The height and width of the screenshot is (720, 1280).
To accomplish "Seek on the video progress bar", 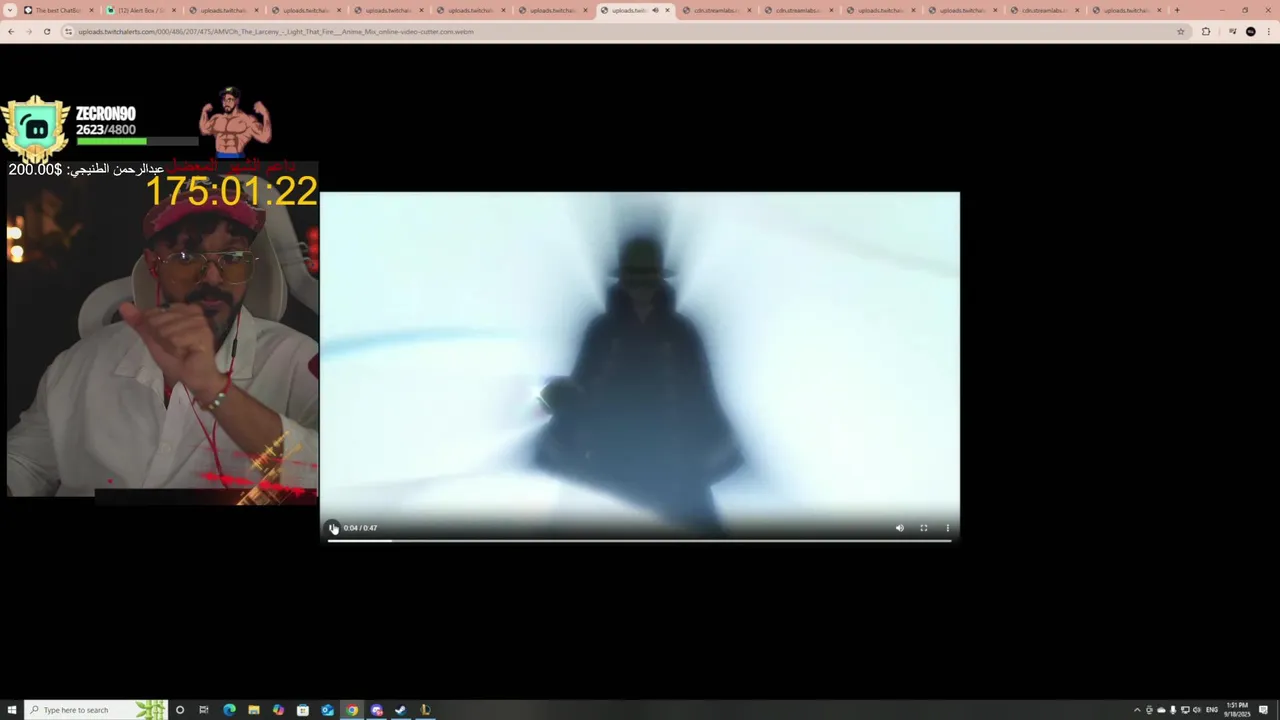I will [x=640, y=540].
